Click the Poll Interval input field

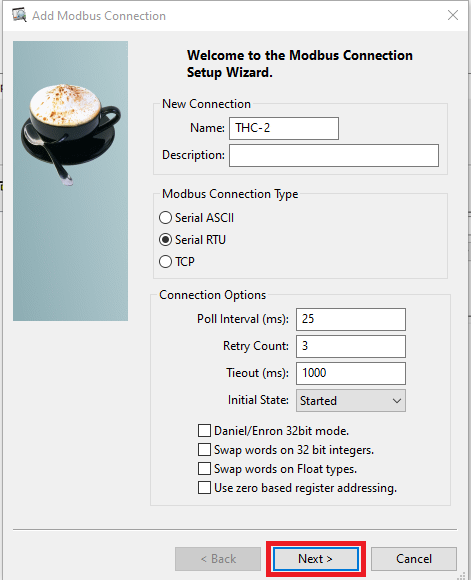point(351,319)
